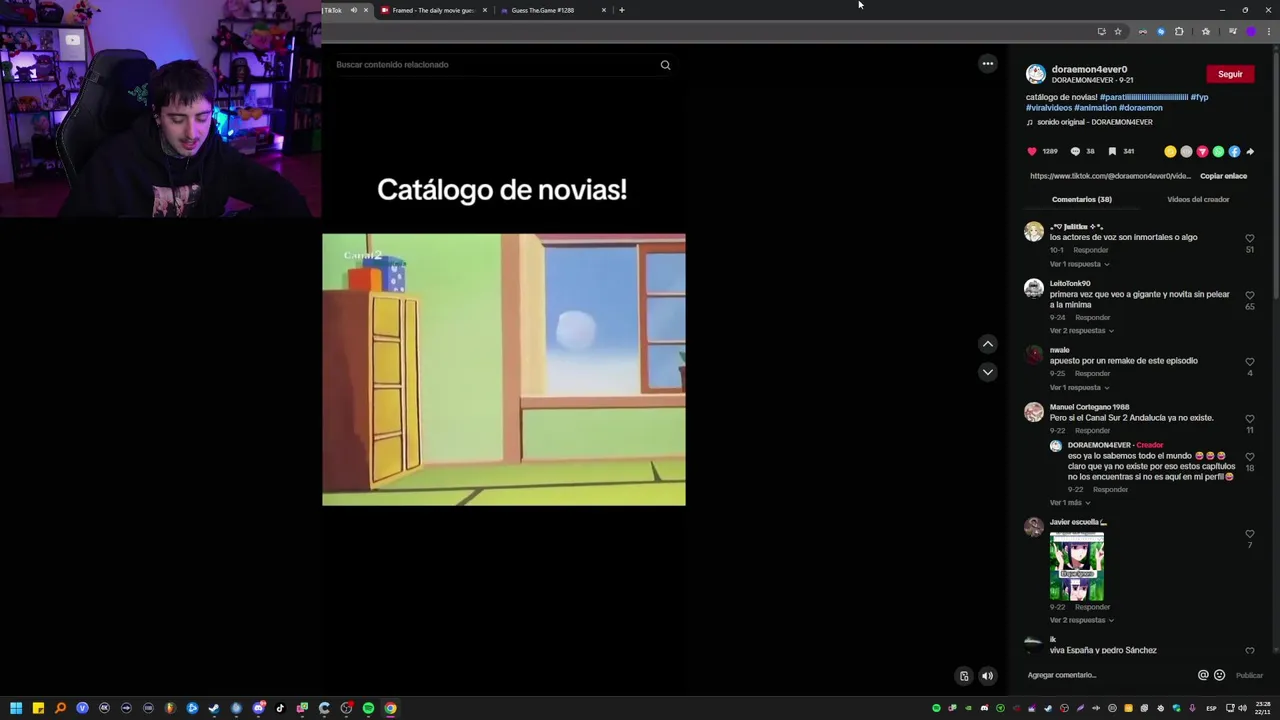Open the Windows Start menu
The height and width of the screenshot is (720, 1280).
[x=16, y=708]
